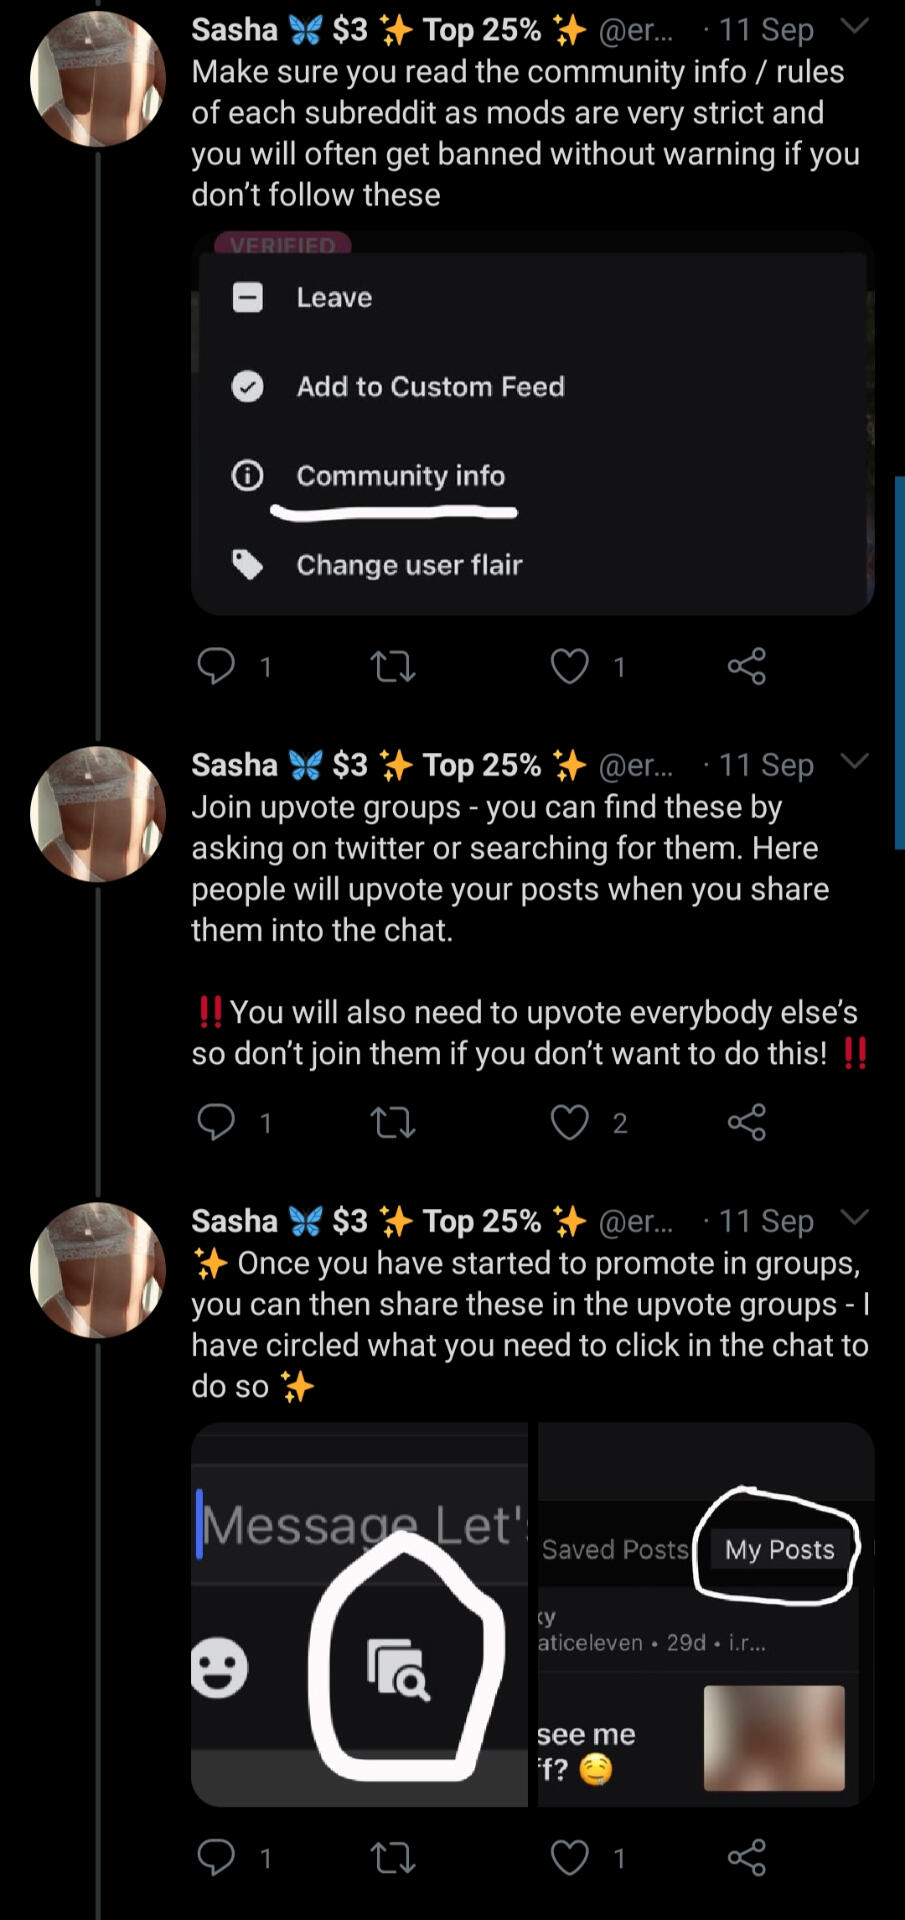
Task: Reply to the upvote groups tweet
Action: click(216, 1122)
